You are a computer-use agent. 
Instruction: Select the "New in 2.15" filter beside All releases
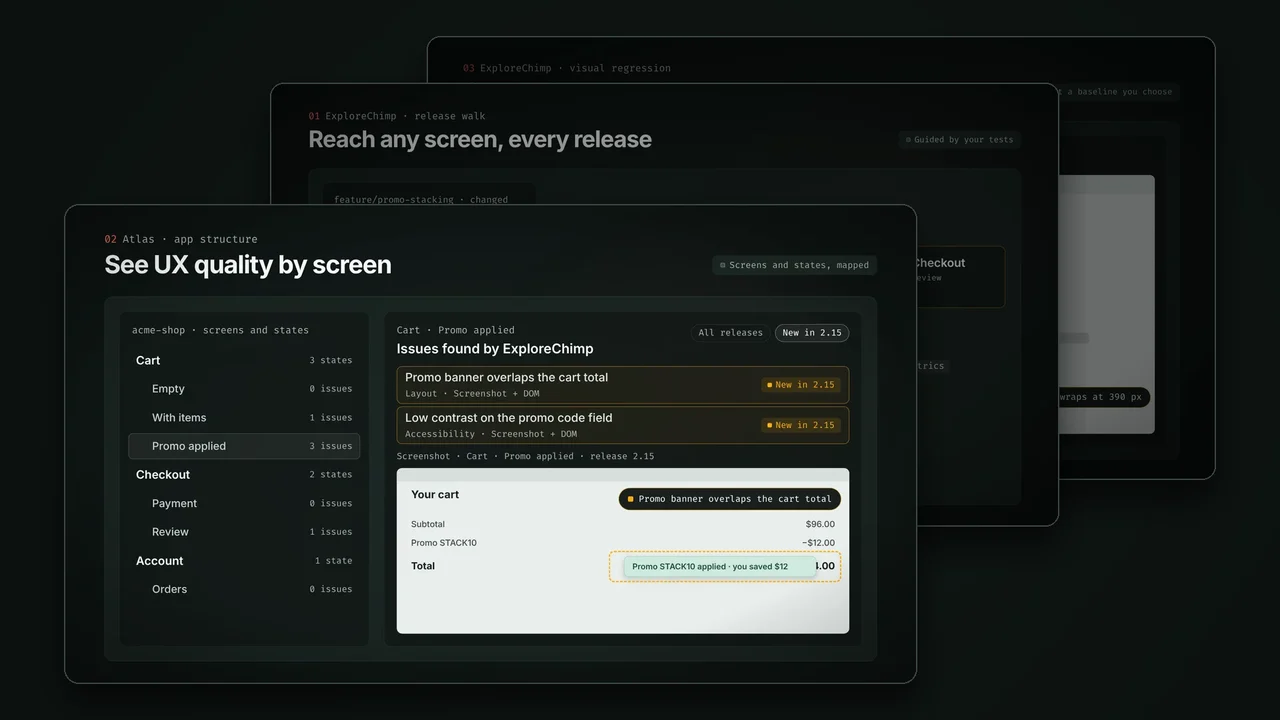(x=812, y=333)
